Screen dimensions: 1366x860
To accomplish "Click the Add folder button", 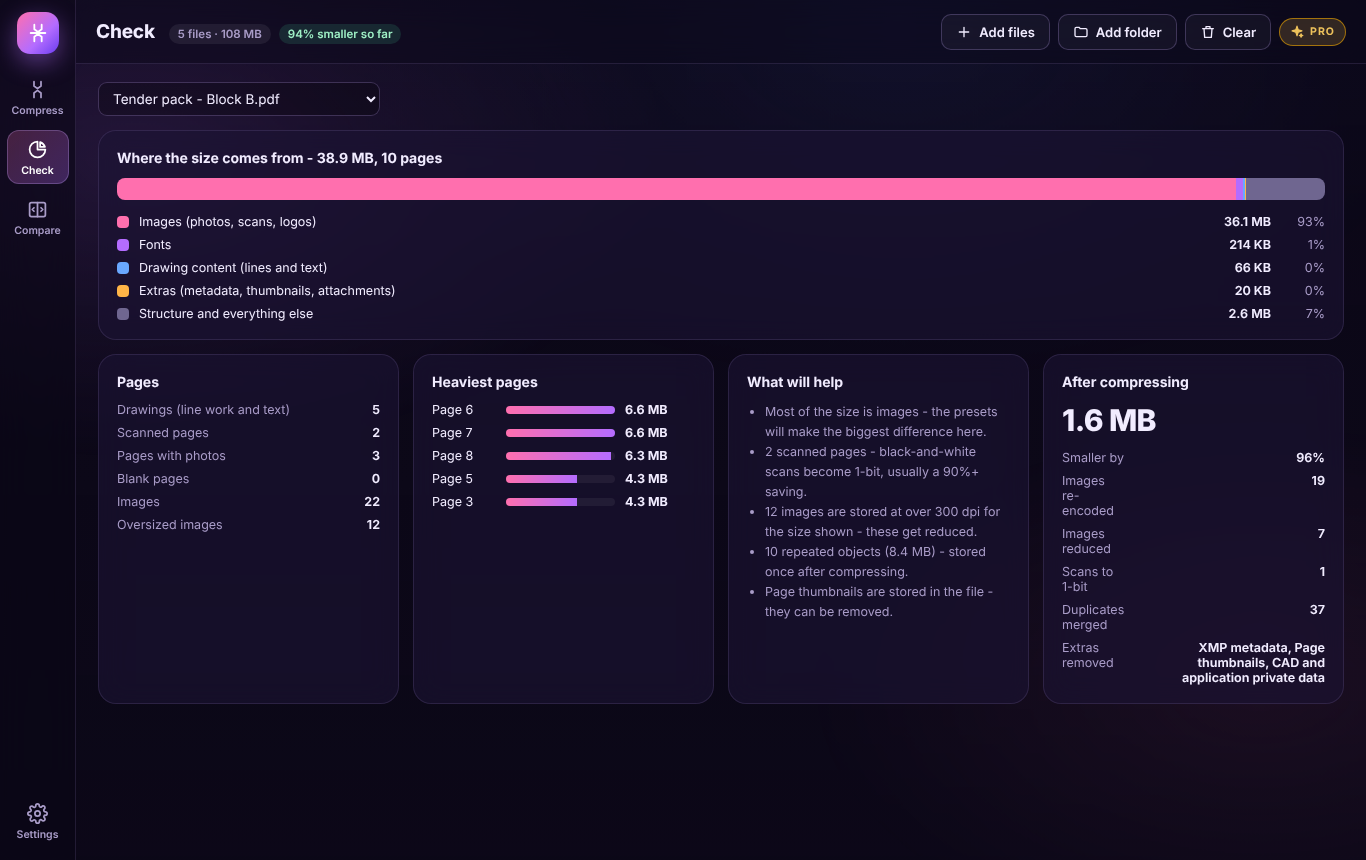I will [1117, 32].
